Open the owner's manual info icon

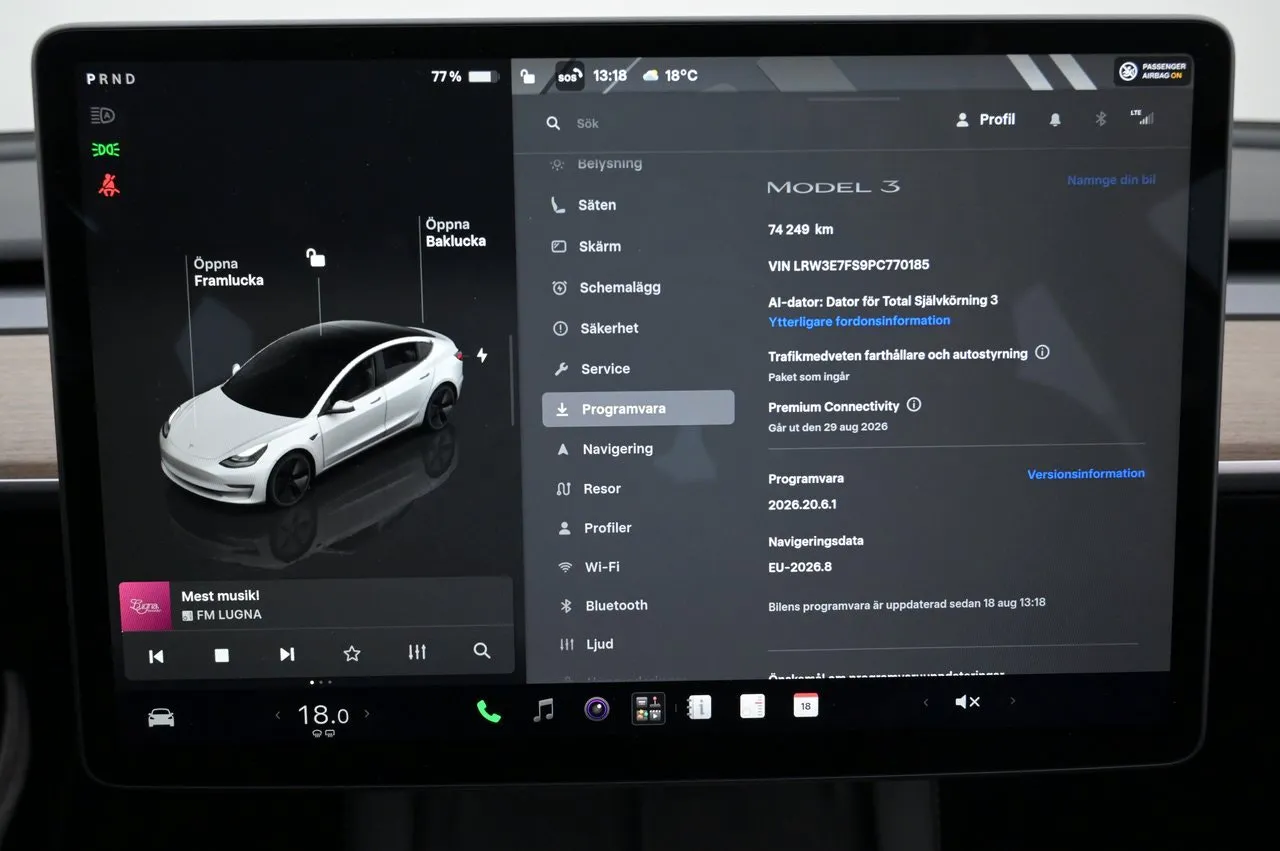click(699, 707)
